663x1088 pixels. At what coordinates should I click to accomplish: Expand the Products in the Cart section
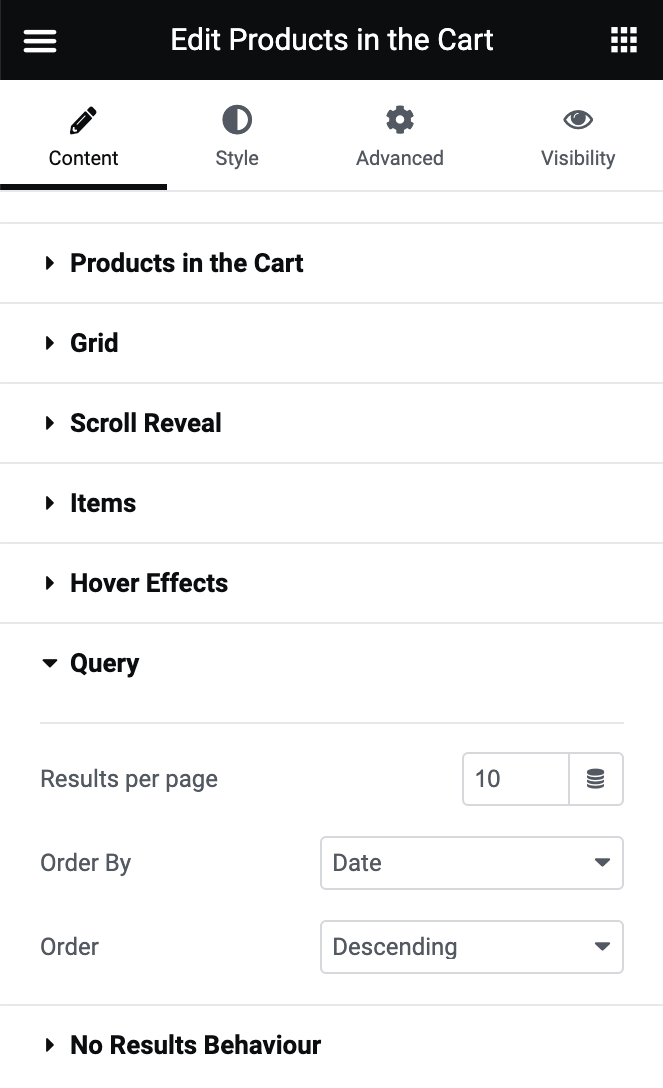(186, 263)
